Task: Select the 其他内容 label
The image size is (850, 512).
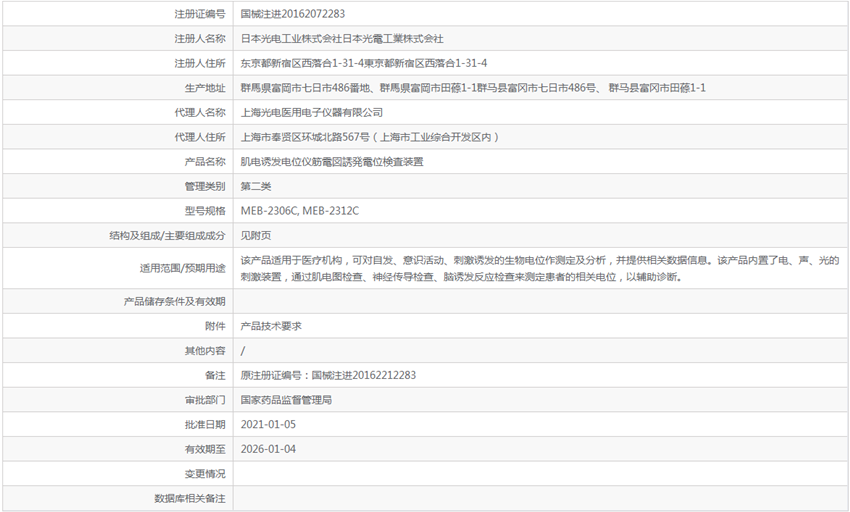Action: click(205, 350)
